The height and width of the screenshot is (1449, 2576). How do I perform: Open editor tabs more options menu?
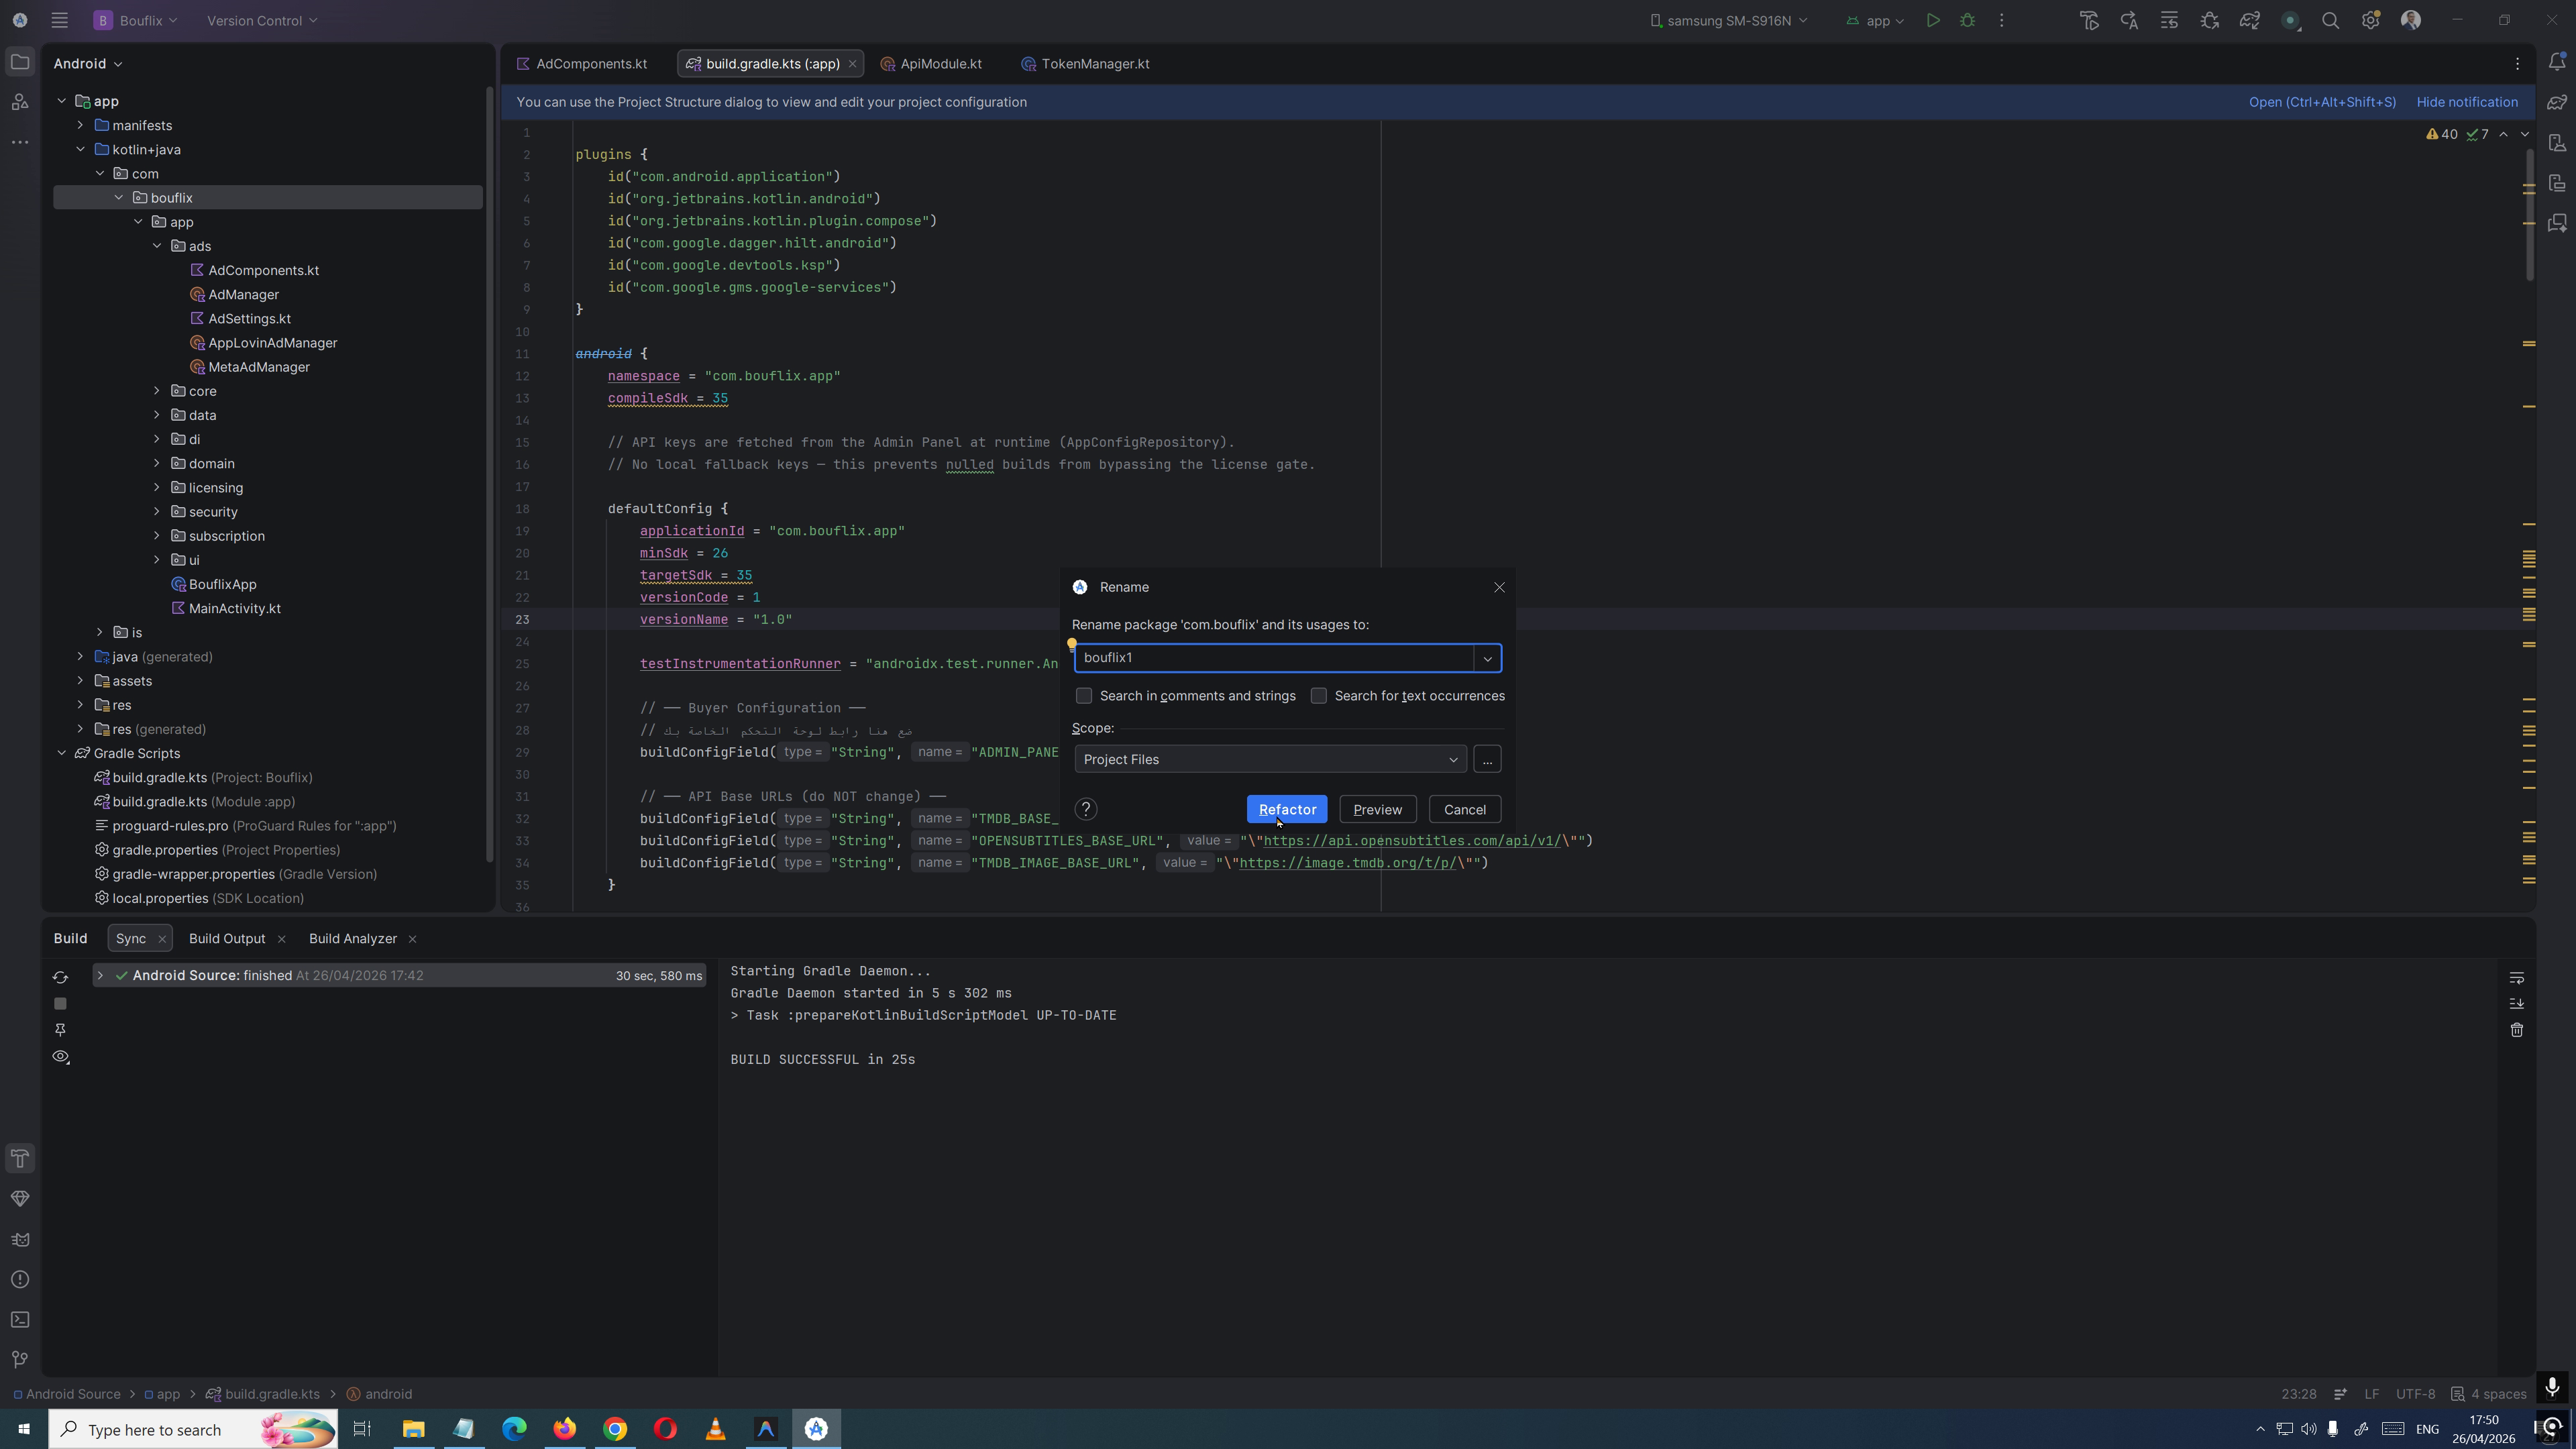click(2517, 63)
